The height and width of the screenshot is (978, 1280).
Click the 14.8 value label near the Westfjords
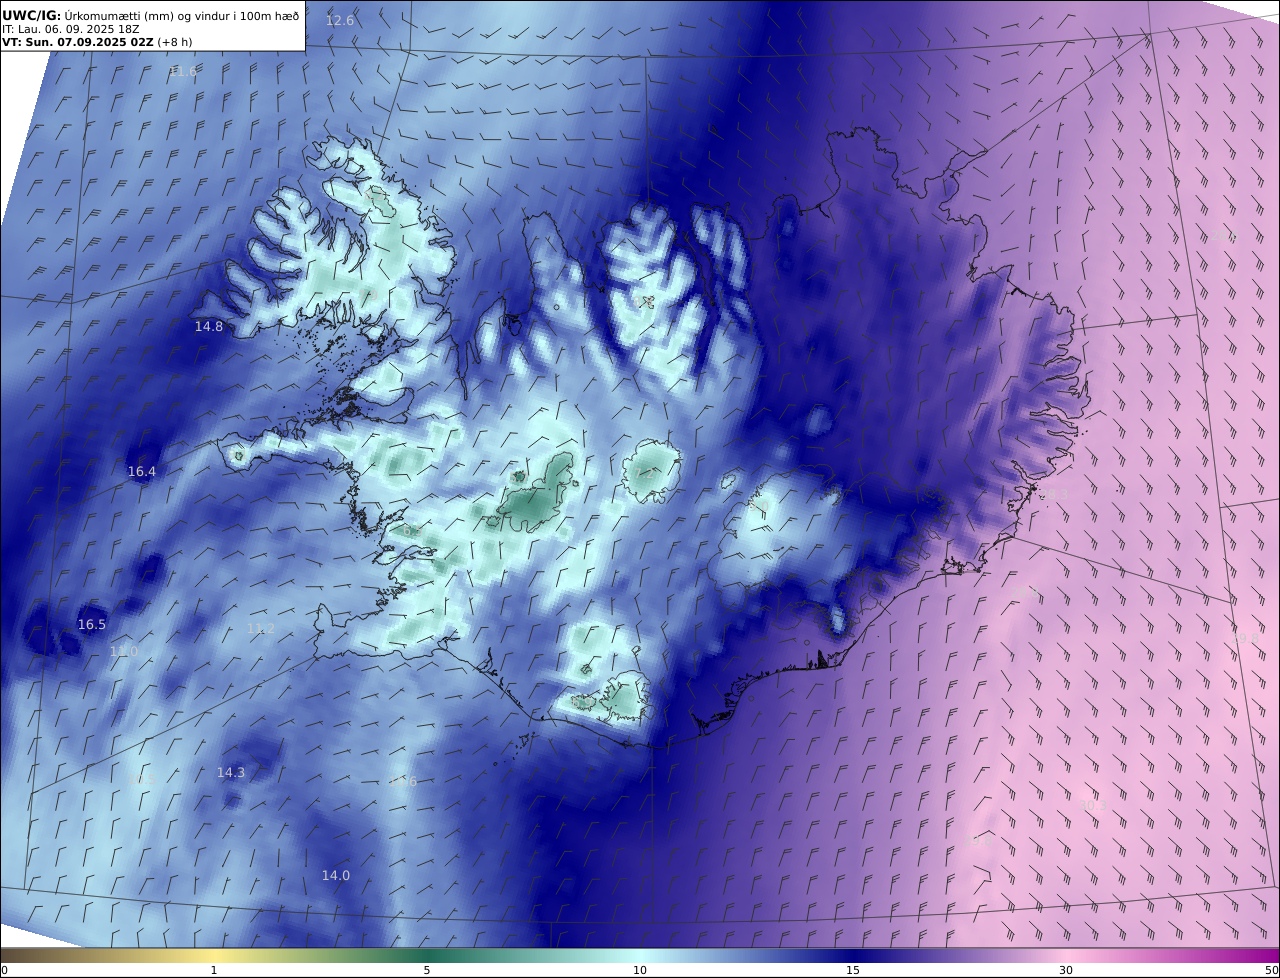tap(209, 326)
